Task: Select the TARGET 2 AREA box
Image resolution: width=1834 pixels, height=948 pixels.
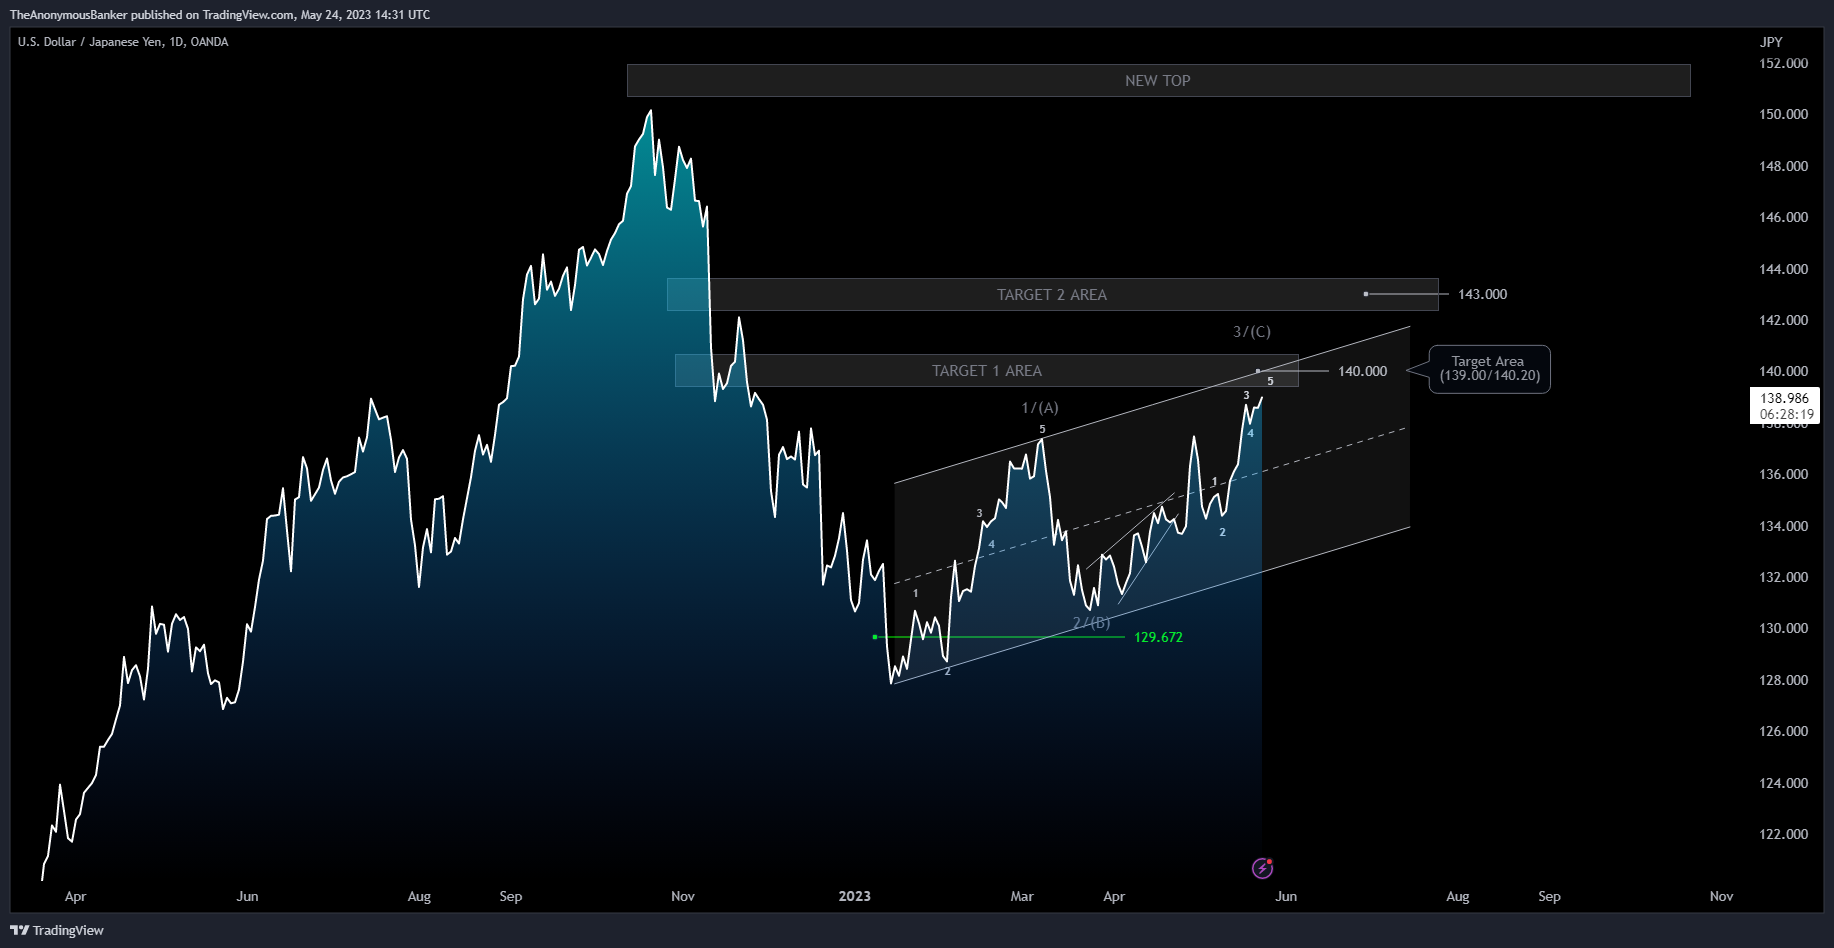Action: [x=1052, y=295]
